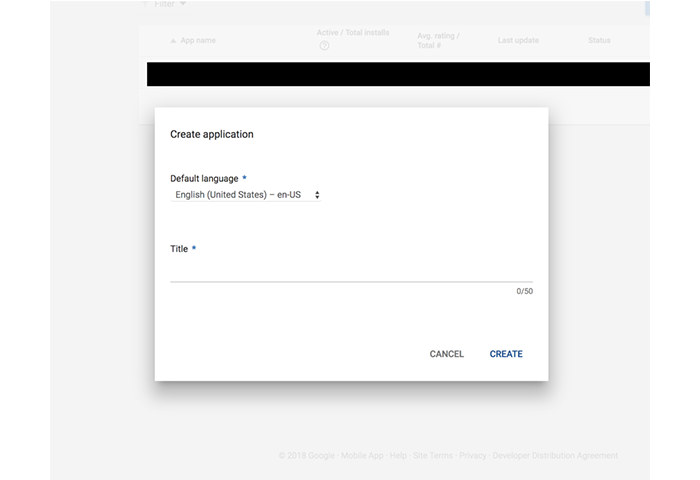
Task: Click the page scrollbar at top right
Action: (646, 8)
